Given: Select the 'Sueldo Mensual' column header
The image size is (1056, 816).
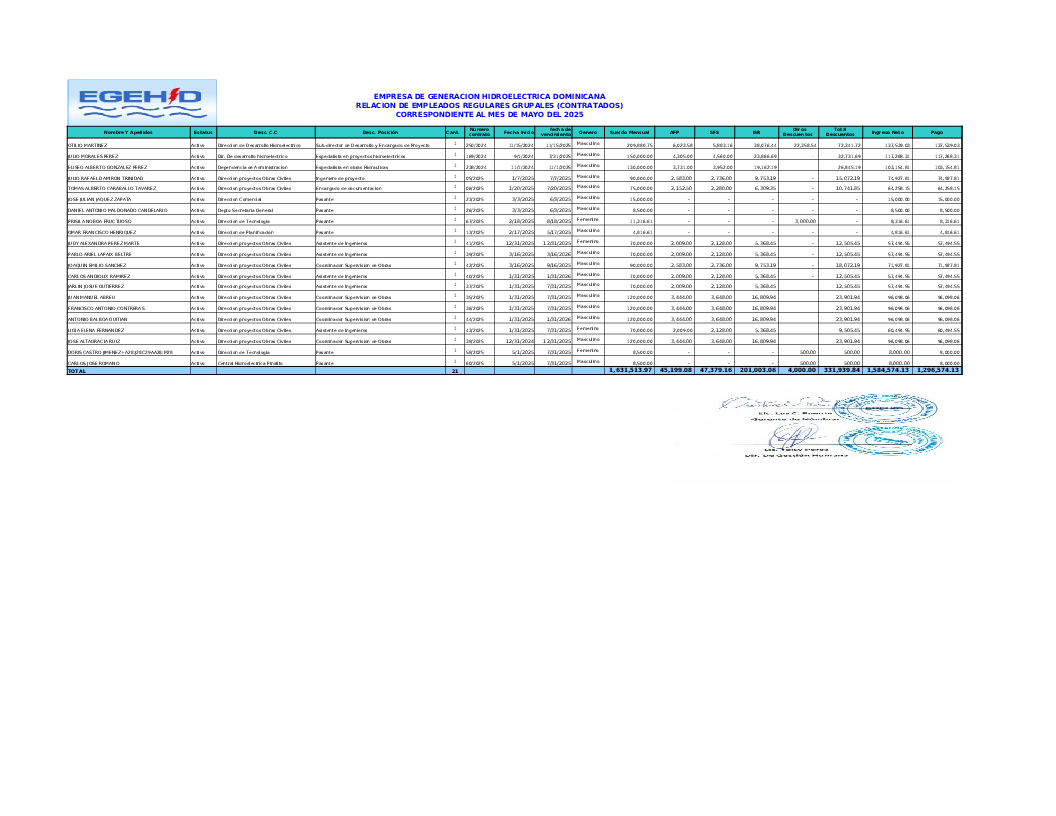Looking at the screenshot, I should (630, 132).
